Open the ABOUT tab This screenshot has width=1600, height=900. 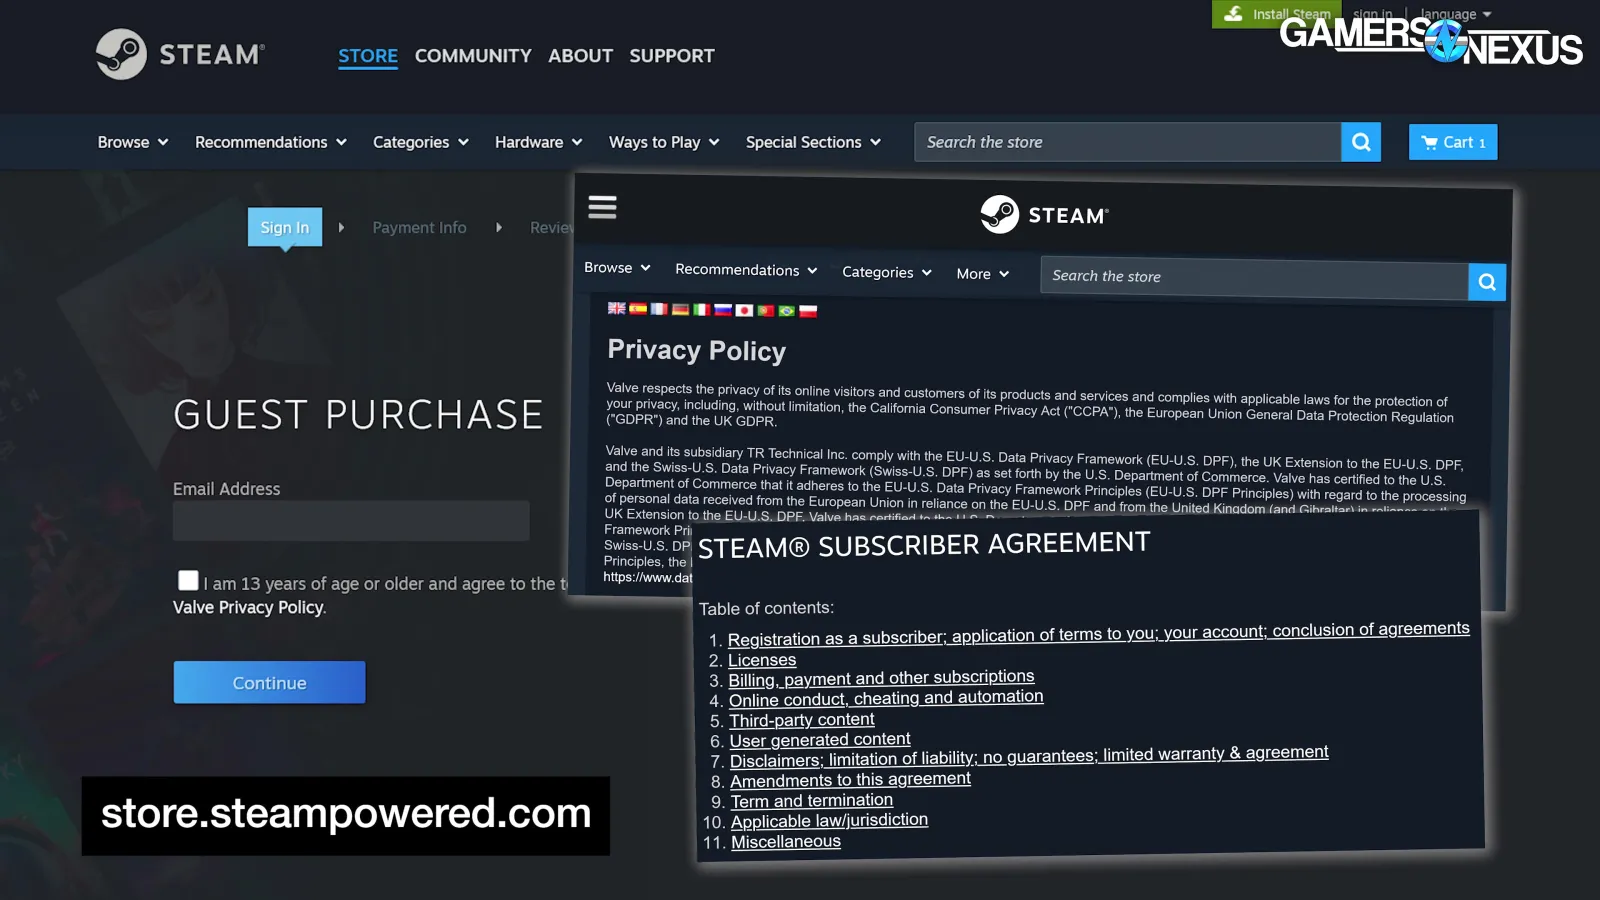pyautogui.click(x=580, y=56)
